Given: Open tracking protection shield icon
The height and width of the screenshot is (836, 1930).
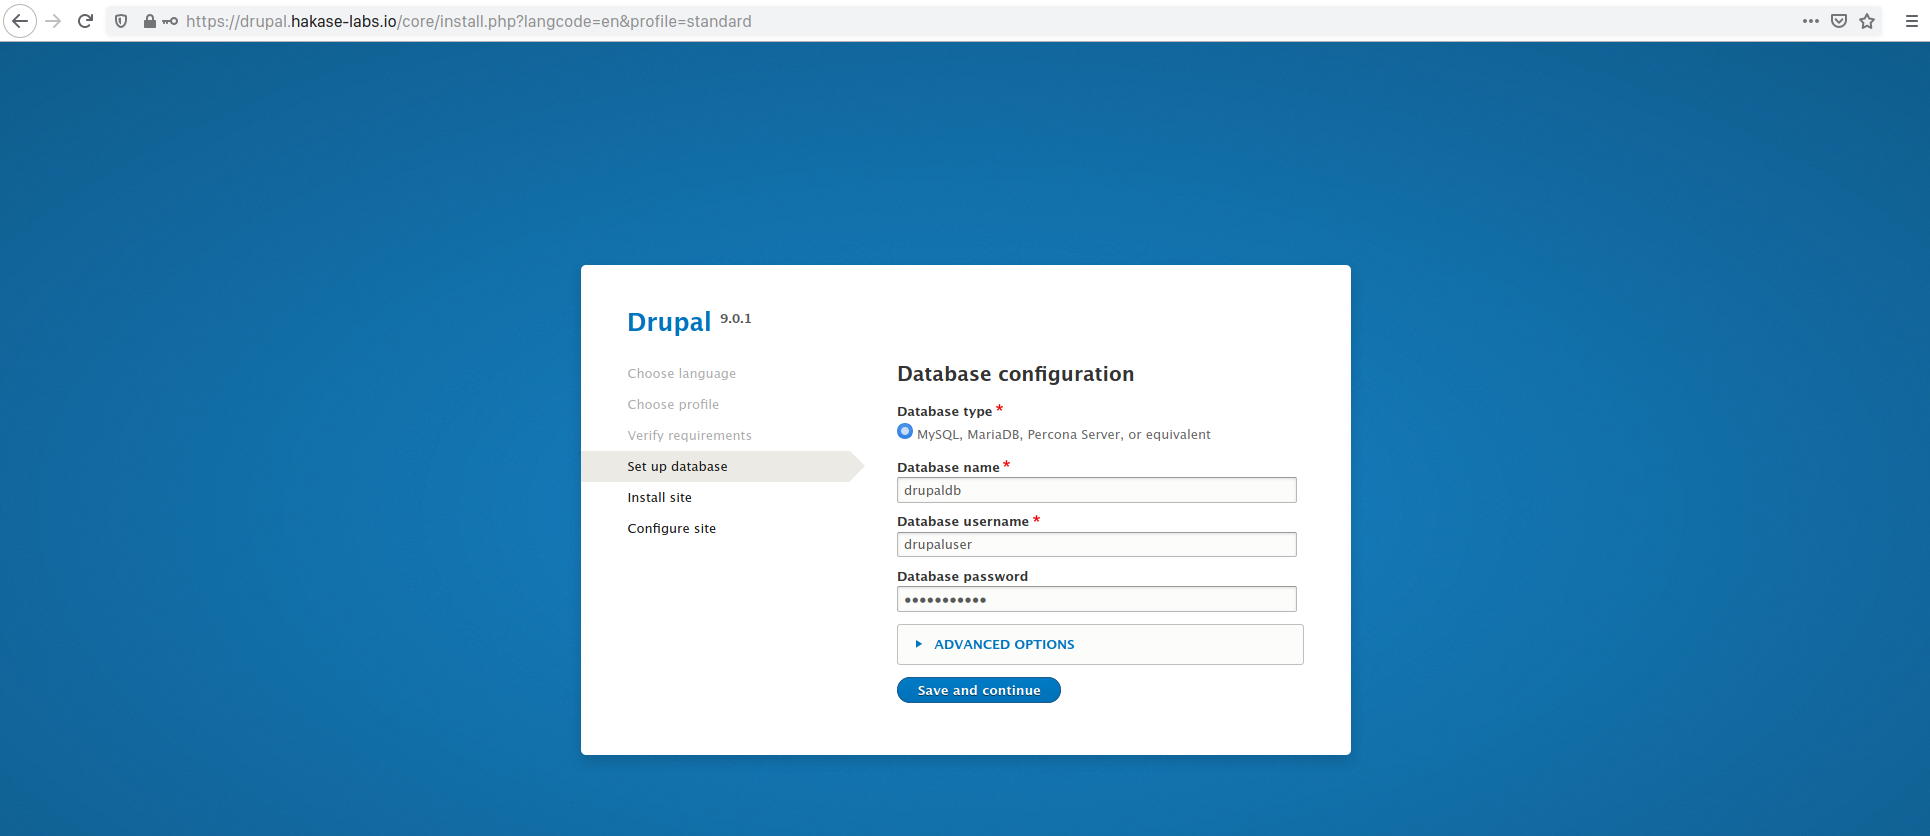Looking at the screenshot, I should click(x=121, y=21).
